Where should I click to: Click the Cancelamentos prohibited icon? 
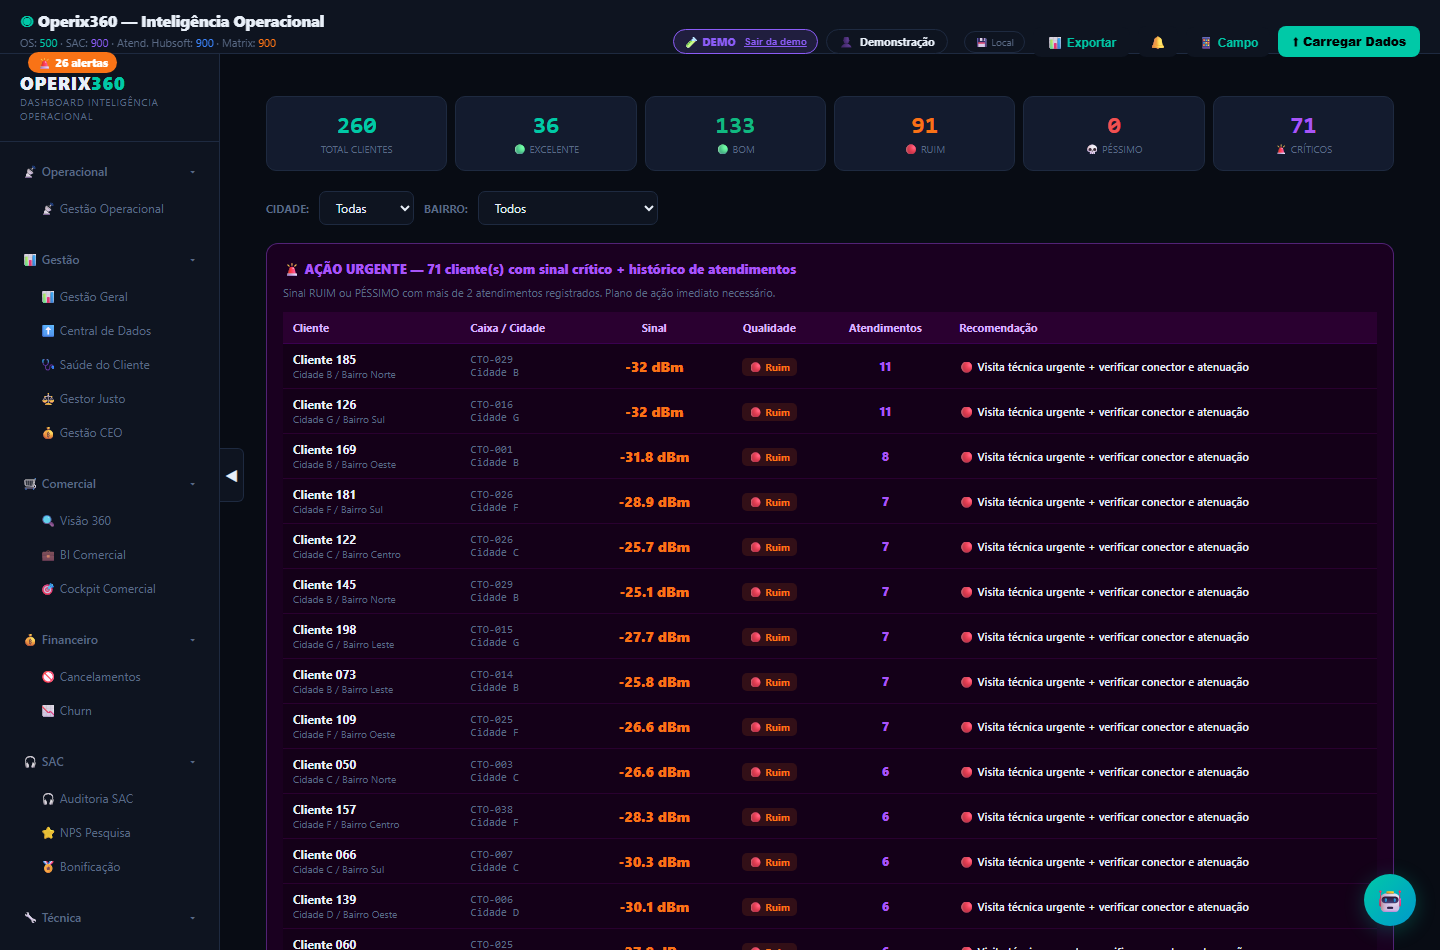48,677
